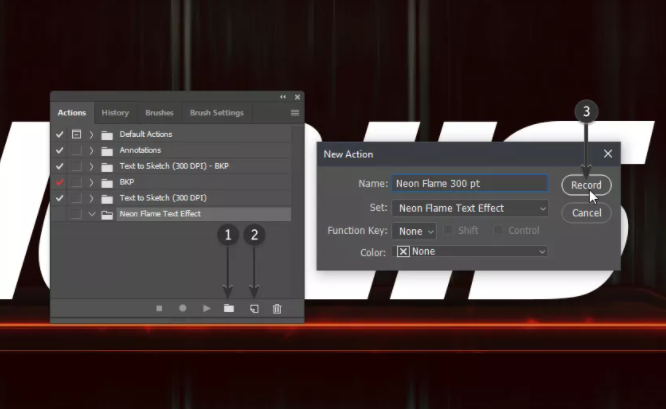The height and width of the screenshot is (409, 666).
Task: Open the Actions panel hamburger menu
Action: 295,113
